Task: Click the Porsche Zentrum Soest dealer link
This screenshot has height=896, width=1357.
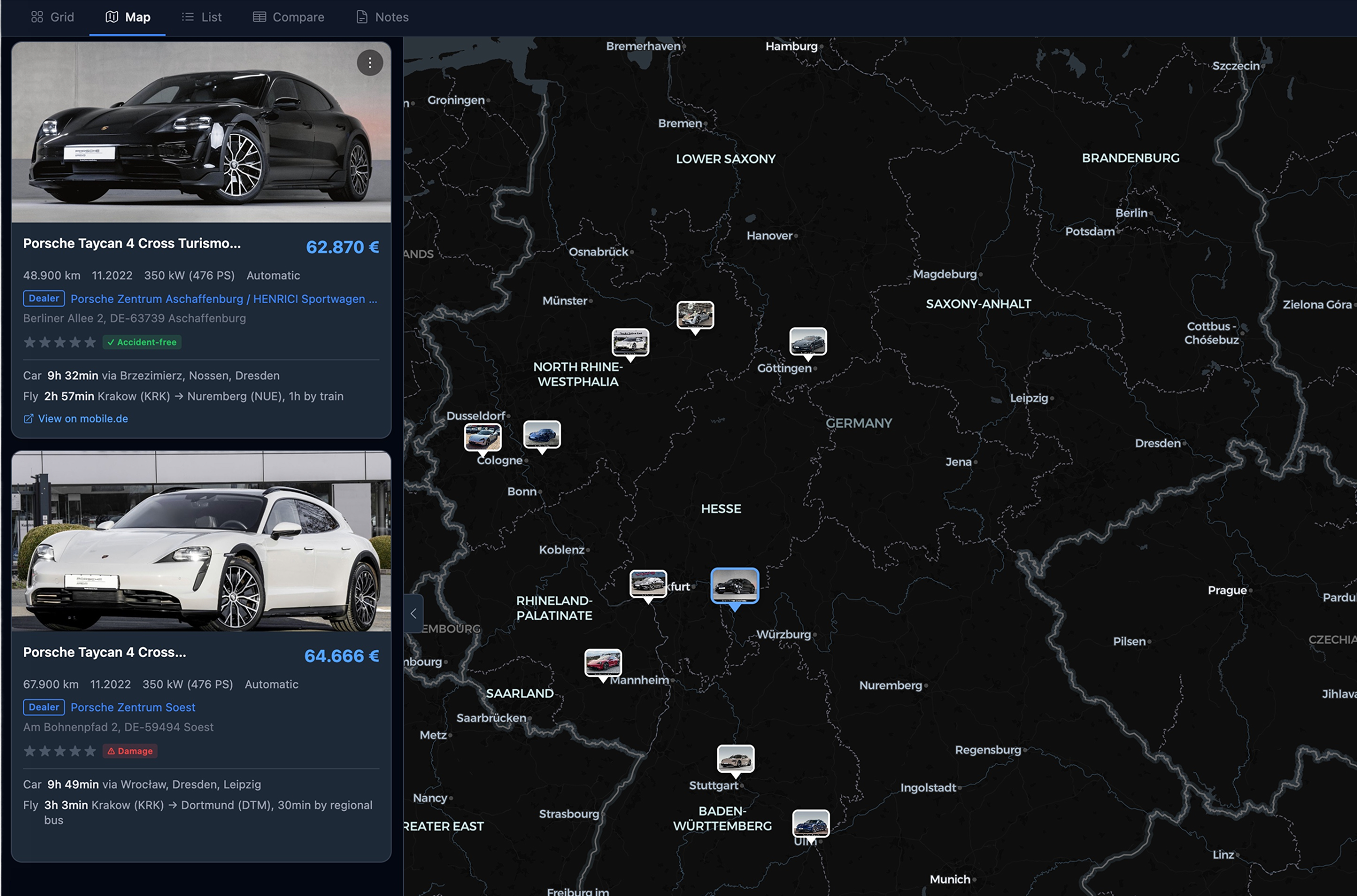Action: click(133, 707)
